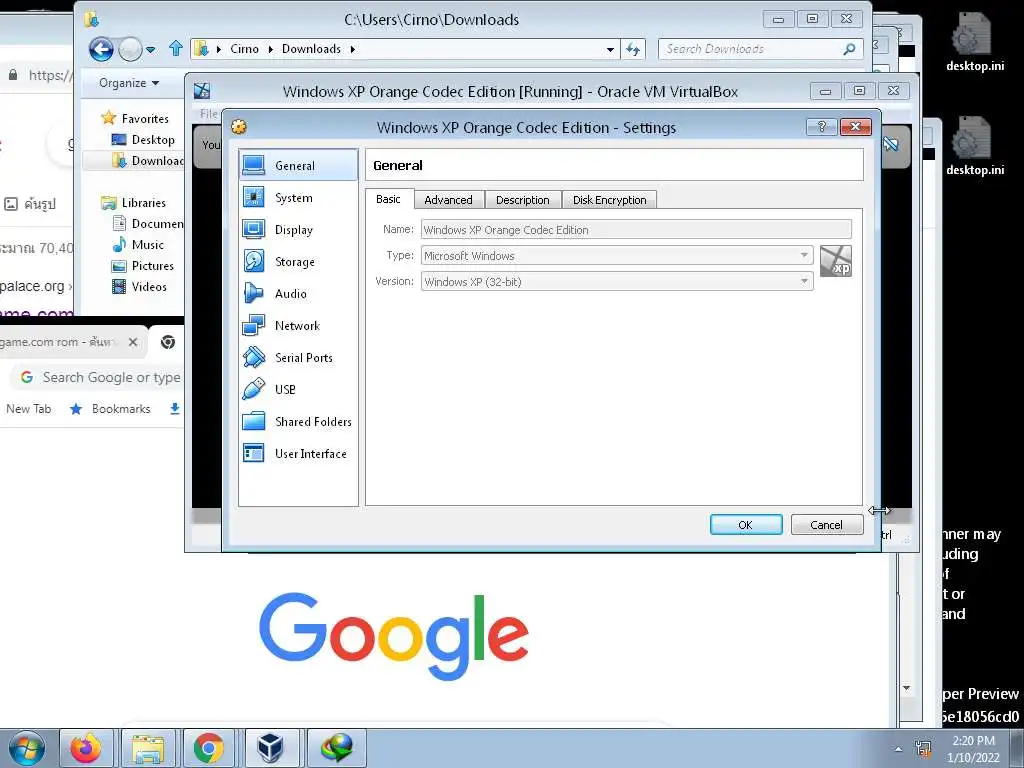The image size is (1024, 768).
Task: Expand the arrow after Cirno in breadcrumb
Action: click(x=271, y=49)
